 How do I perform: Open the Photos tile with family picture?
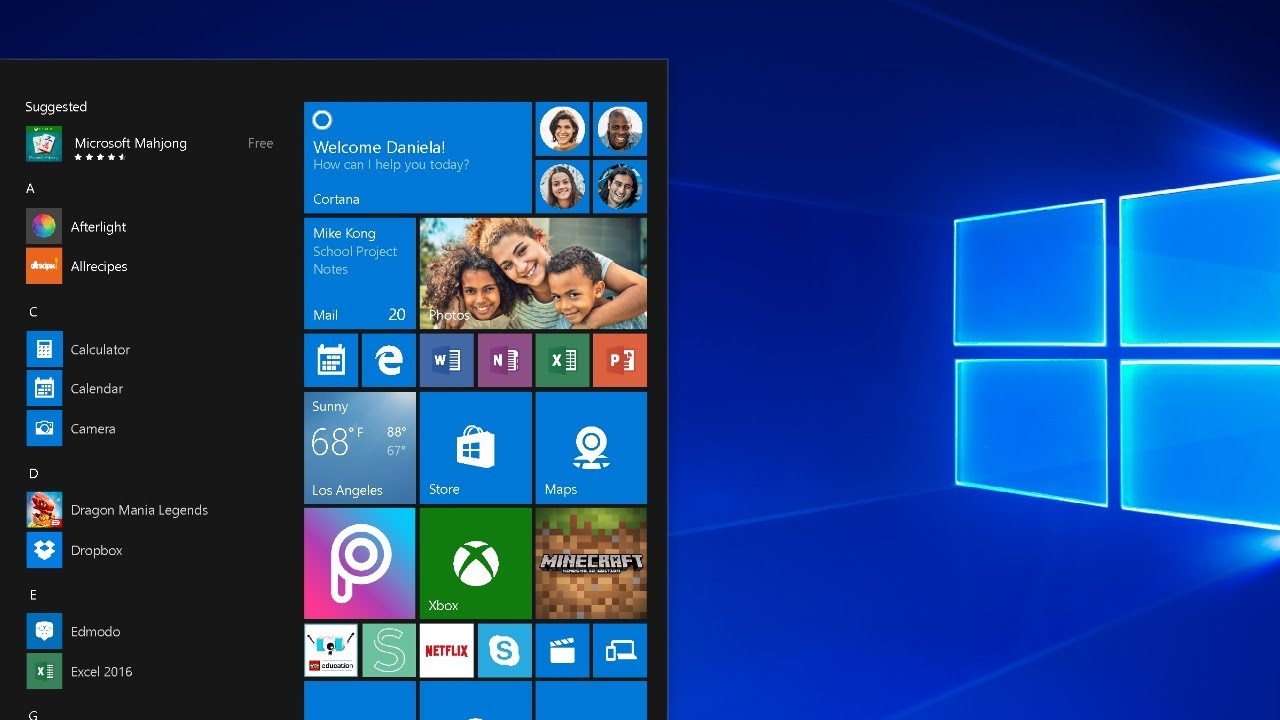click(x=533, y=274)
